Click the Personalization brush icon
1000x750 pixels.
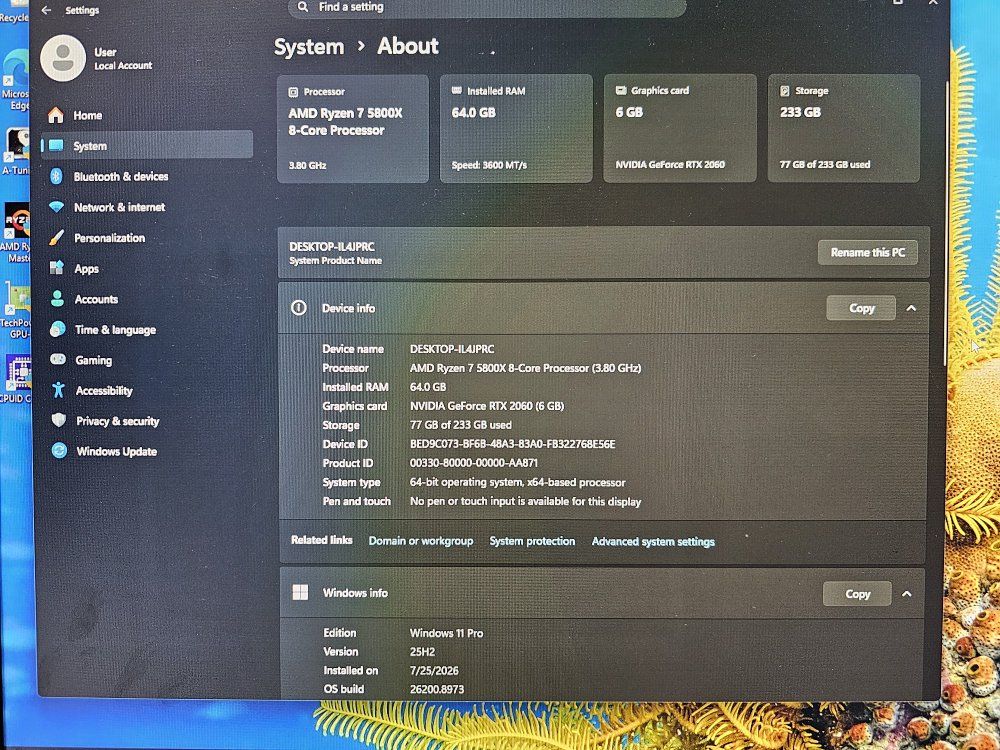(57, 237)
